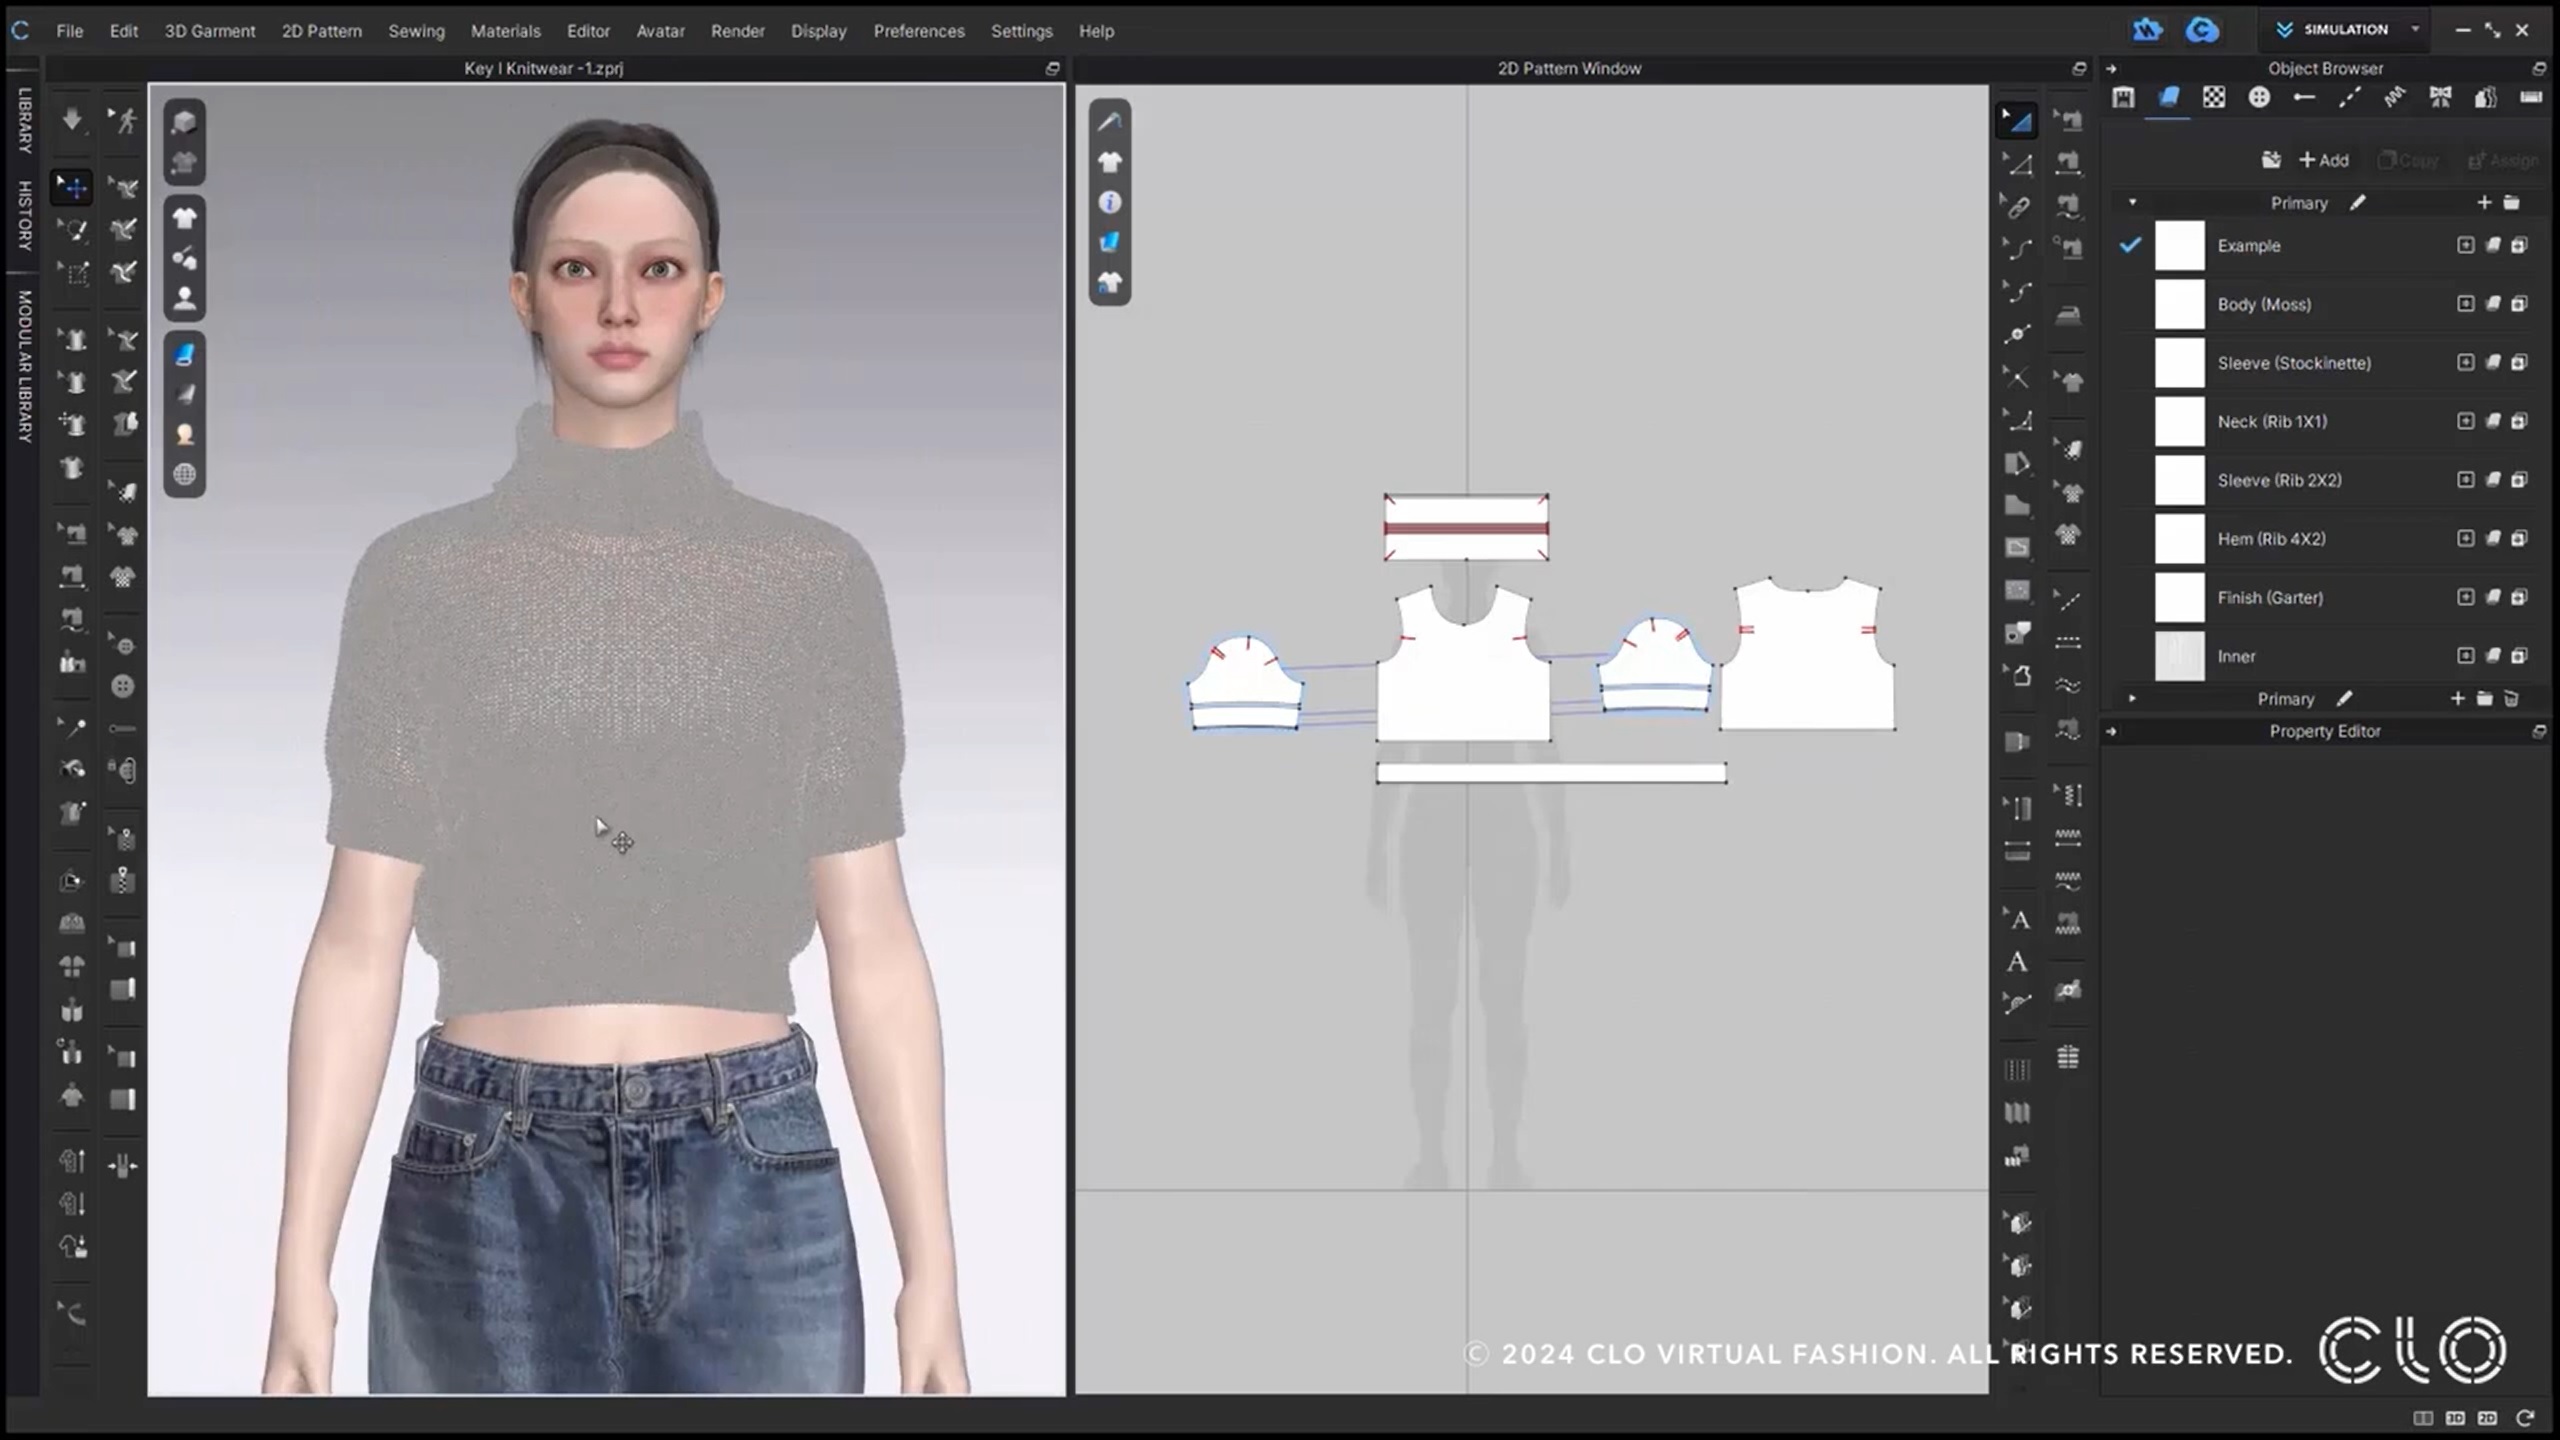Screen dimensions: 2560x1440
Task: Toggle visibility checkbox for Example layer
Action: pyautogui.click(x=2135, y=244)
